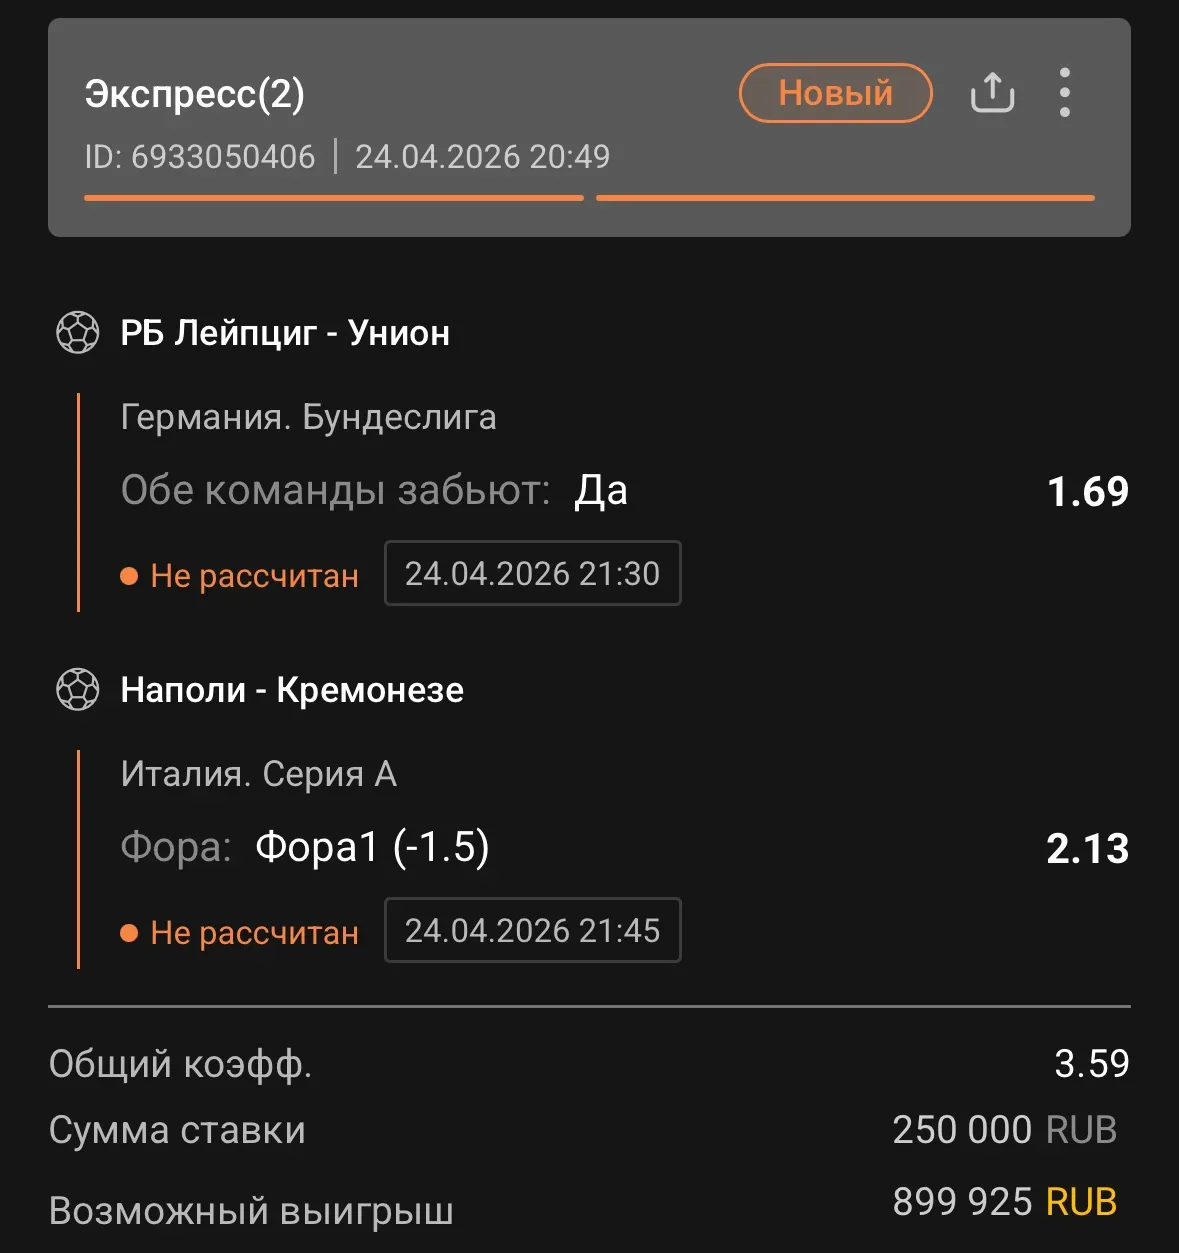Select the Экспресс(2) bet title
Viewport: 1179px width, 1253px height.
coord(195,94)
